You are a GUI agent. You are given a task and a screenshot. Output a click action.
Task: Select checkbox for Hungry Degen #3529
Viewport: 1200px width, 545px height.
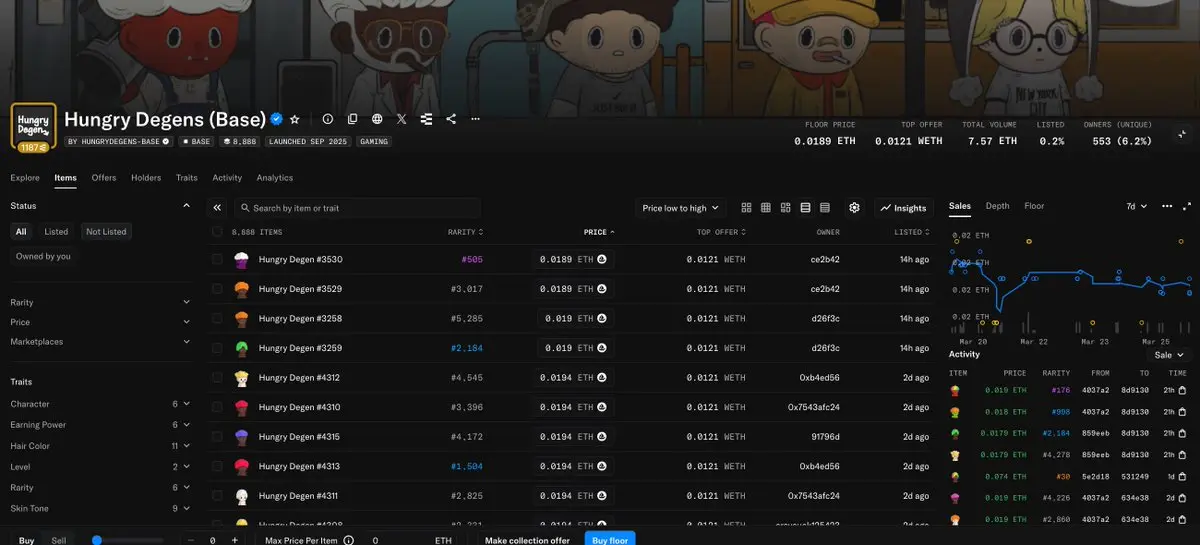[217, 289]
